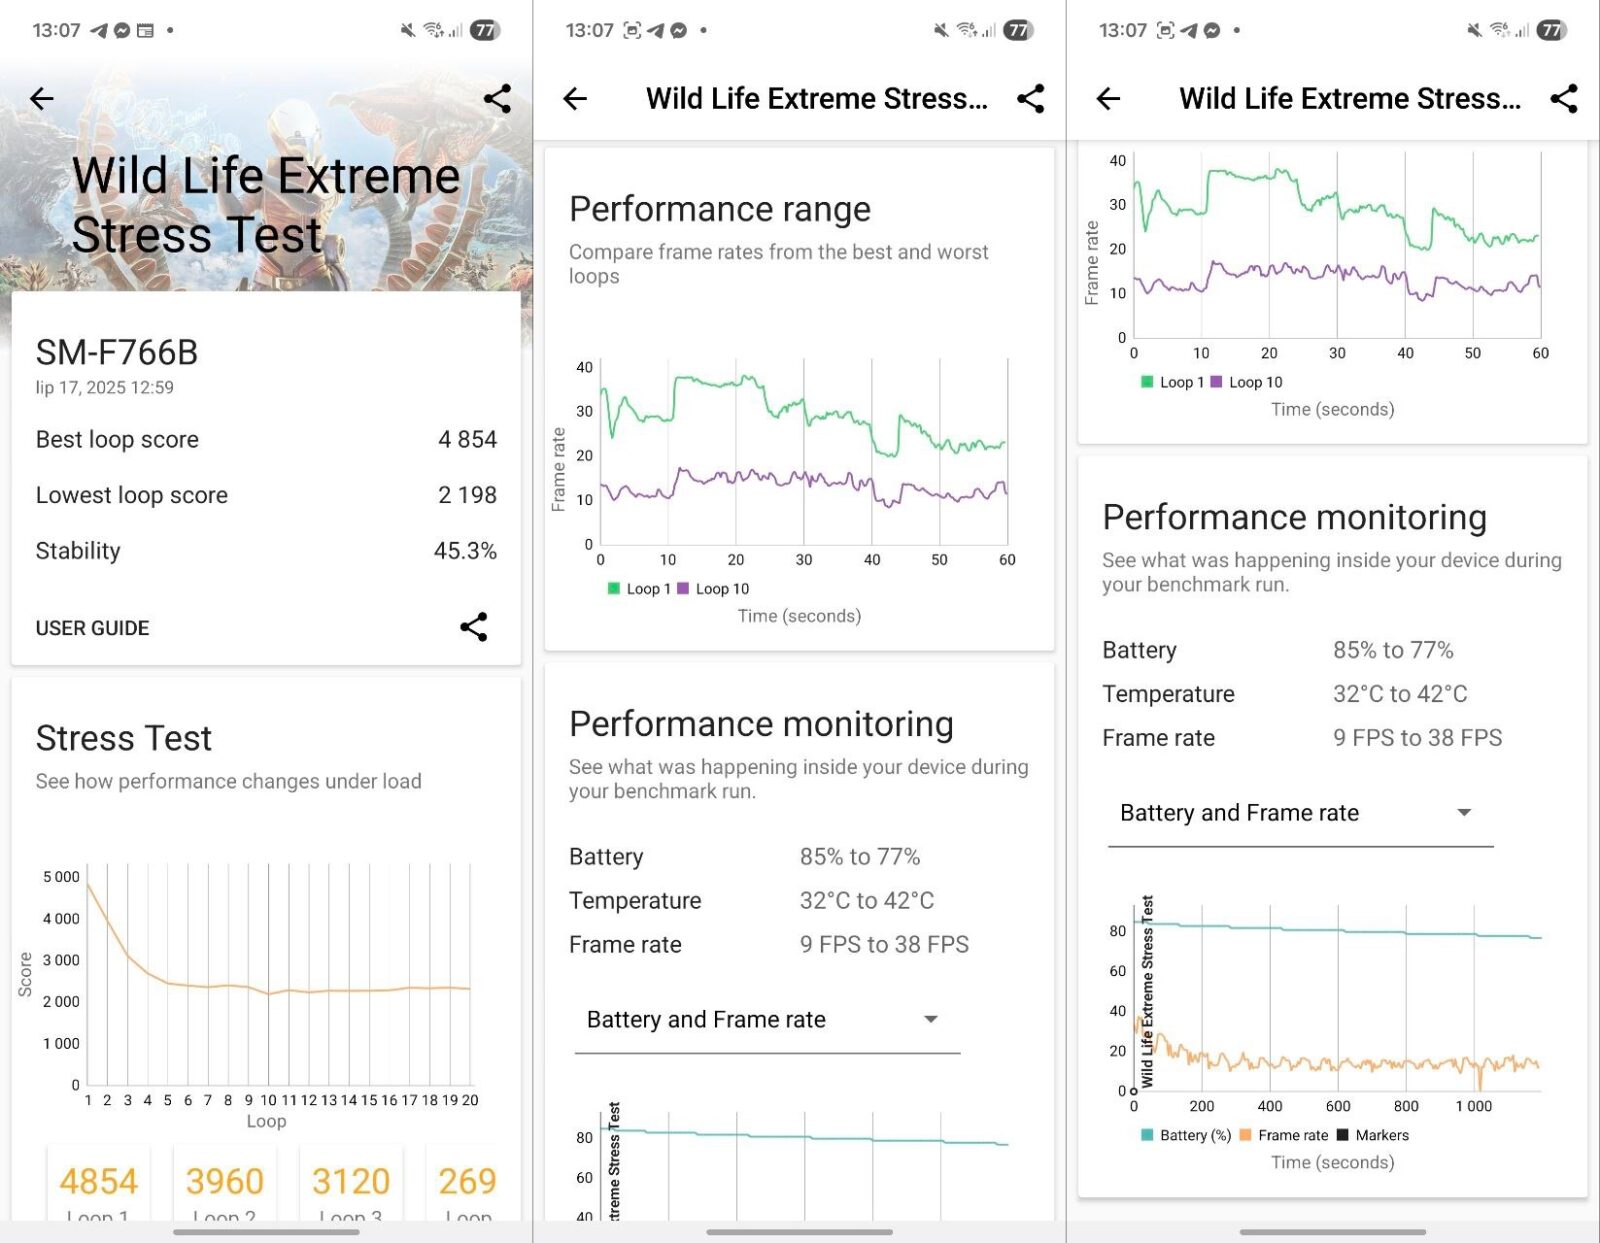The height and width of the screenshot is (1243, 1600).
Task: Tap the share icon in the right screen header
Action: tap(1563, 98)
